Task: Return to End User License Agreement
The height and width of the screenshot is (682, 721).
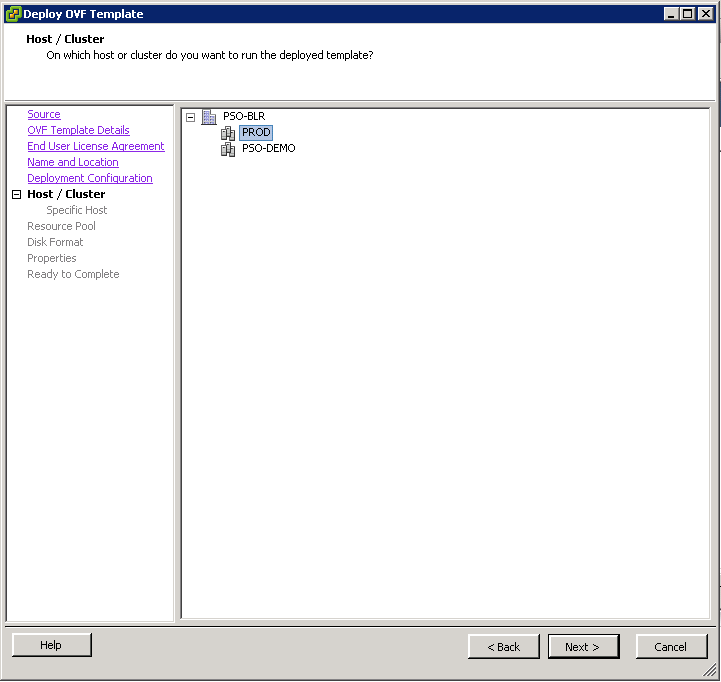Action: point(96,147)
